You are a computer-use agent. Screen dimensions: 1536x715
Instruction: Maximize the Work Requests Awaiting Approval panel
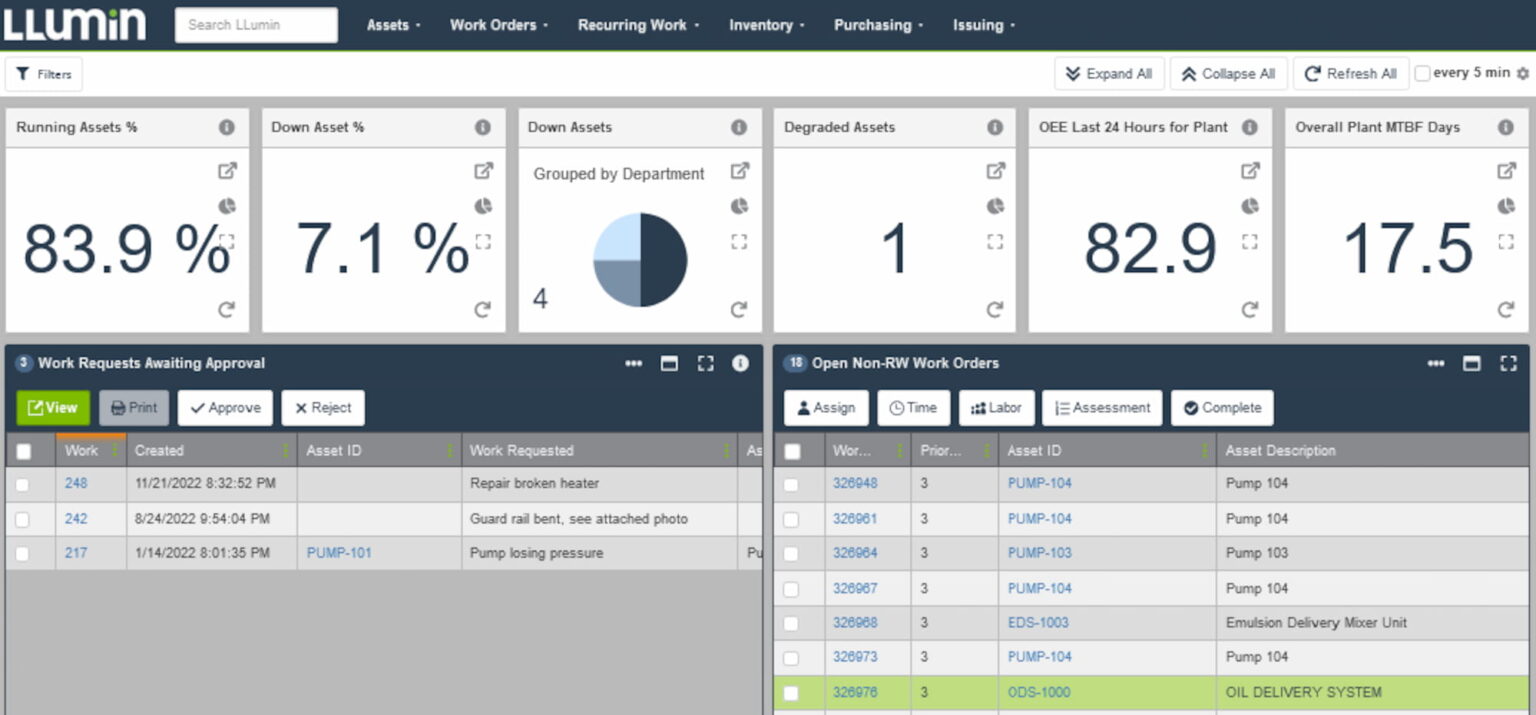point(670,363)
